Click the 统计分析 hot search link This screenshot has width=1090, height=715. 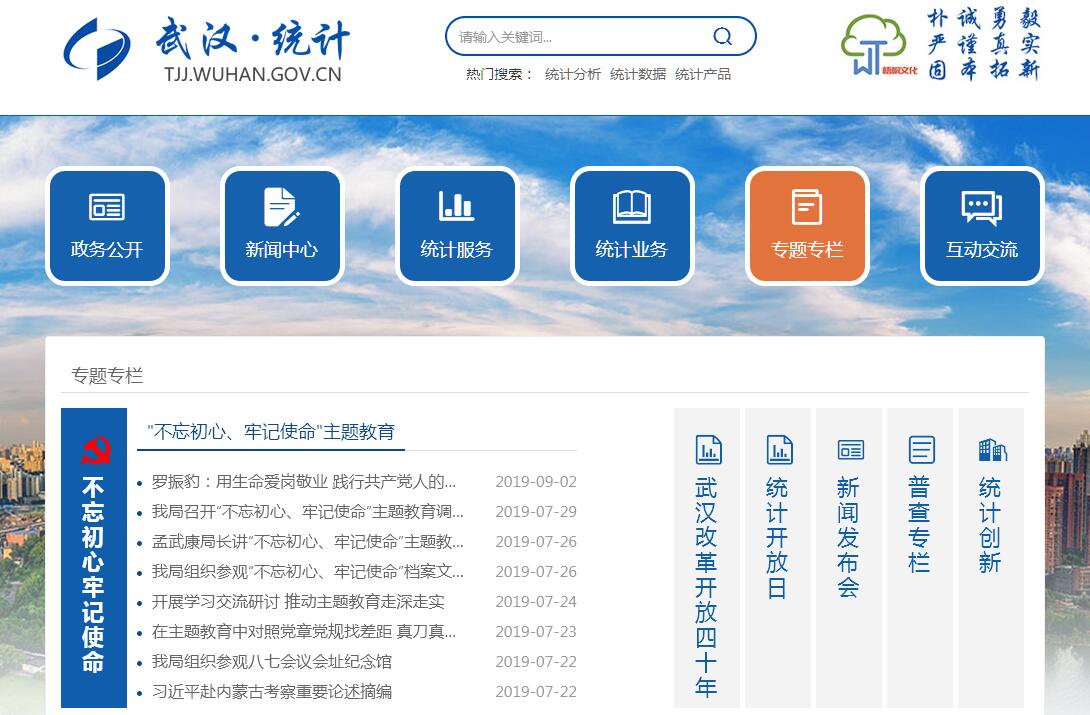click(573, 74)
